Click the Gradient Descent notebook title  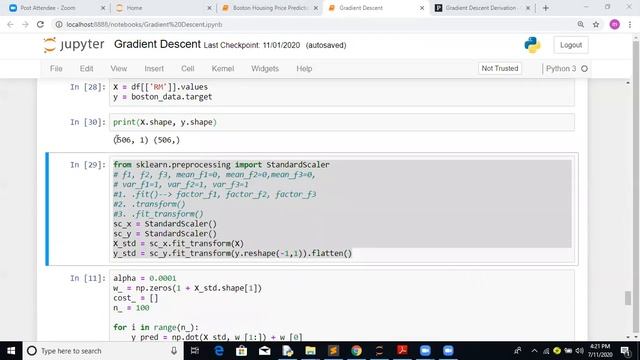[157, 44]
